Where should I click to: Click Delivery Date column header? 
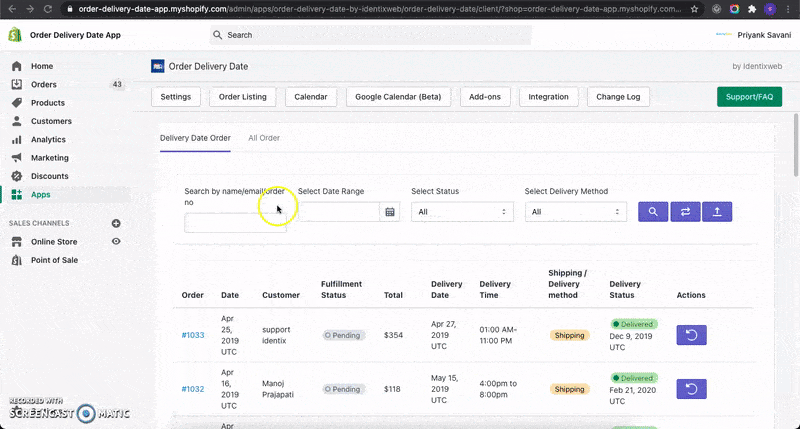tap(446, 290)
